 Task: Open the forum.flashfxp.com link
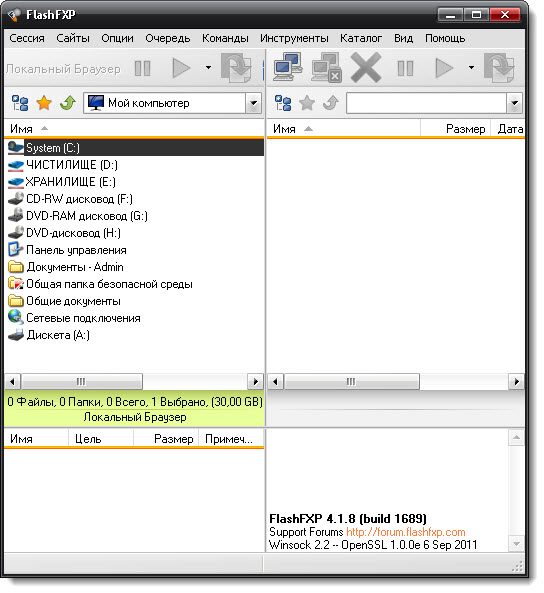[406, 532]
